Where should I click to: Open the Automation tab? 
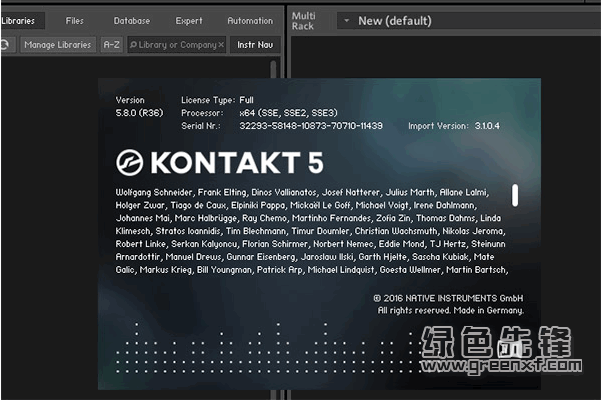[x=250, y=21]
